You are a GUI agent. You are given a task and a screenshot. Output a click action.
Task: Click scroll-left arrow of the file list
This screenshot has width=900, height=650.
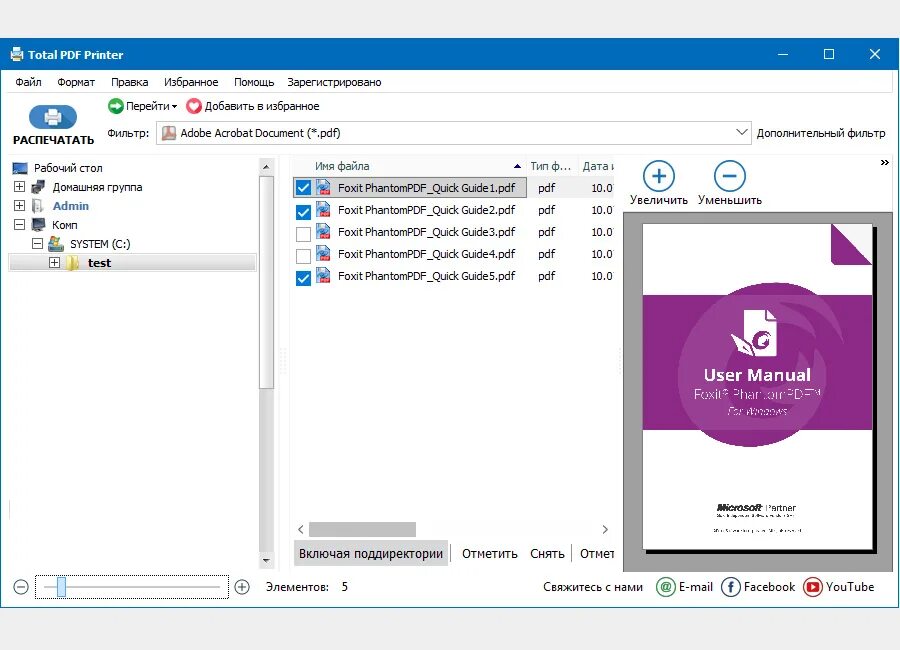pos(301,529)
